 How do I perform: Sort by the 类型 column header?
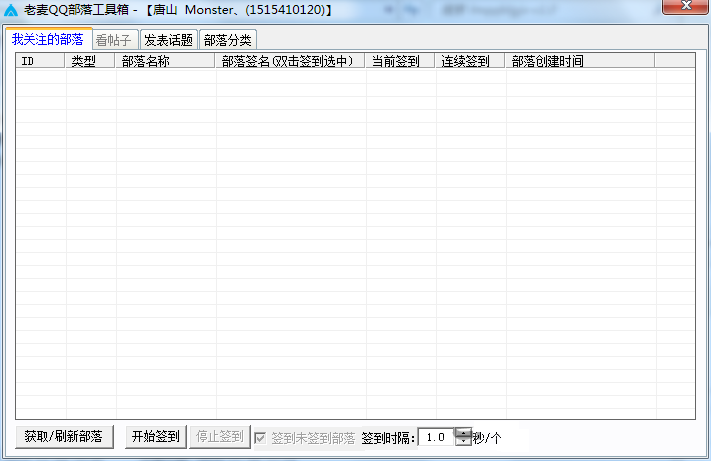pyautogui.click(x=91, y=61)
